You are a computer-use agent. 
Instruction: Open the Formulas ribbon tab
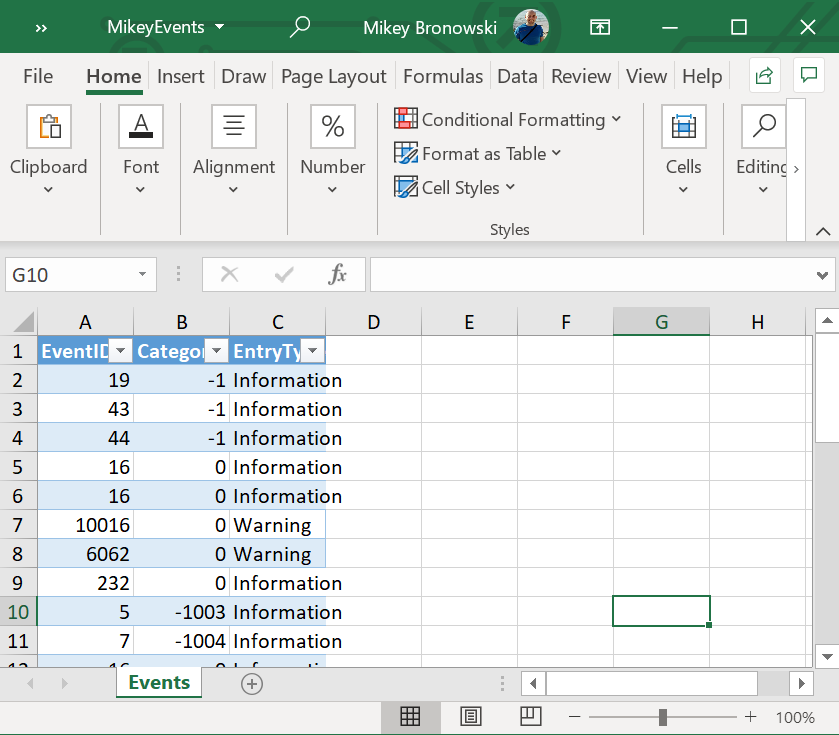(x=443, y=77)
